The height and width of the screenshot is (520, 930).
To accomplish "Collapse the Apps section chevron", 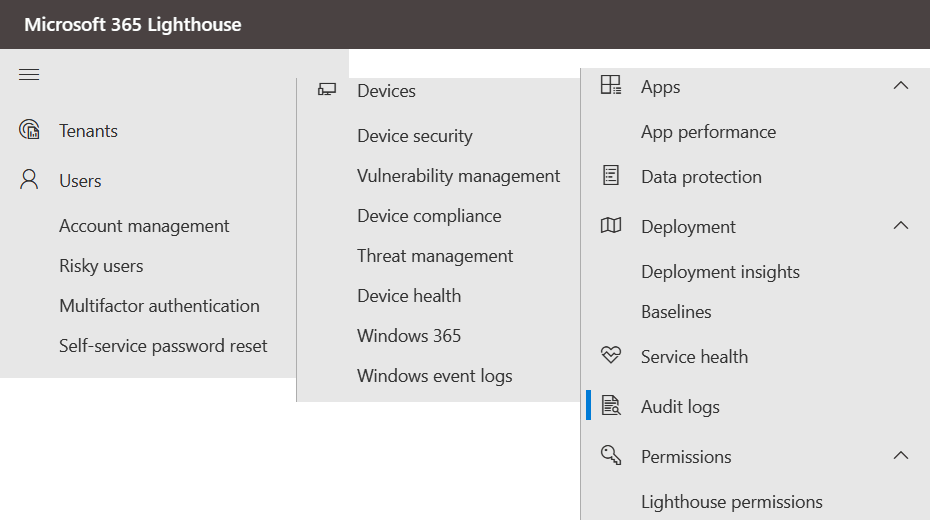I will tap(900, 86).
